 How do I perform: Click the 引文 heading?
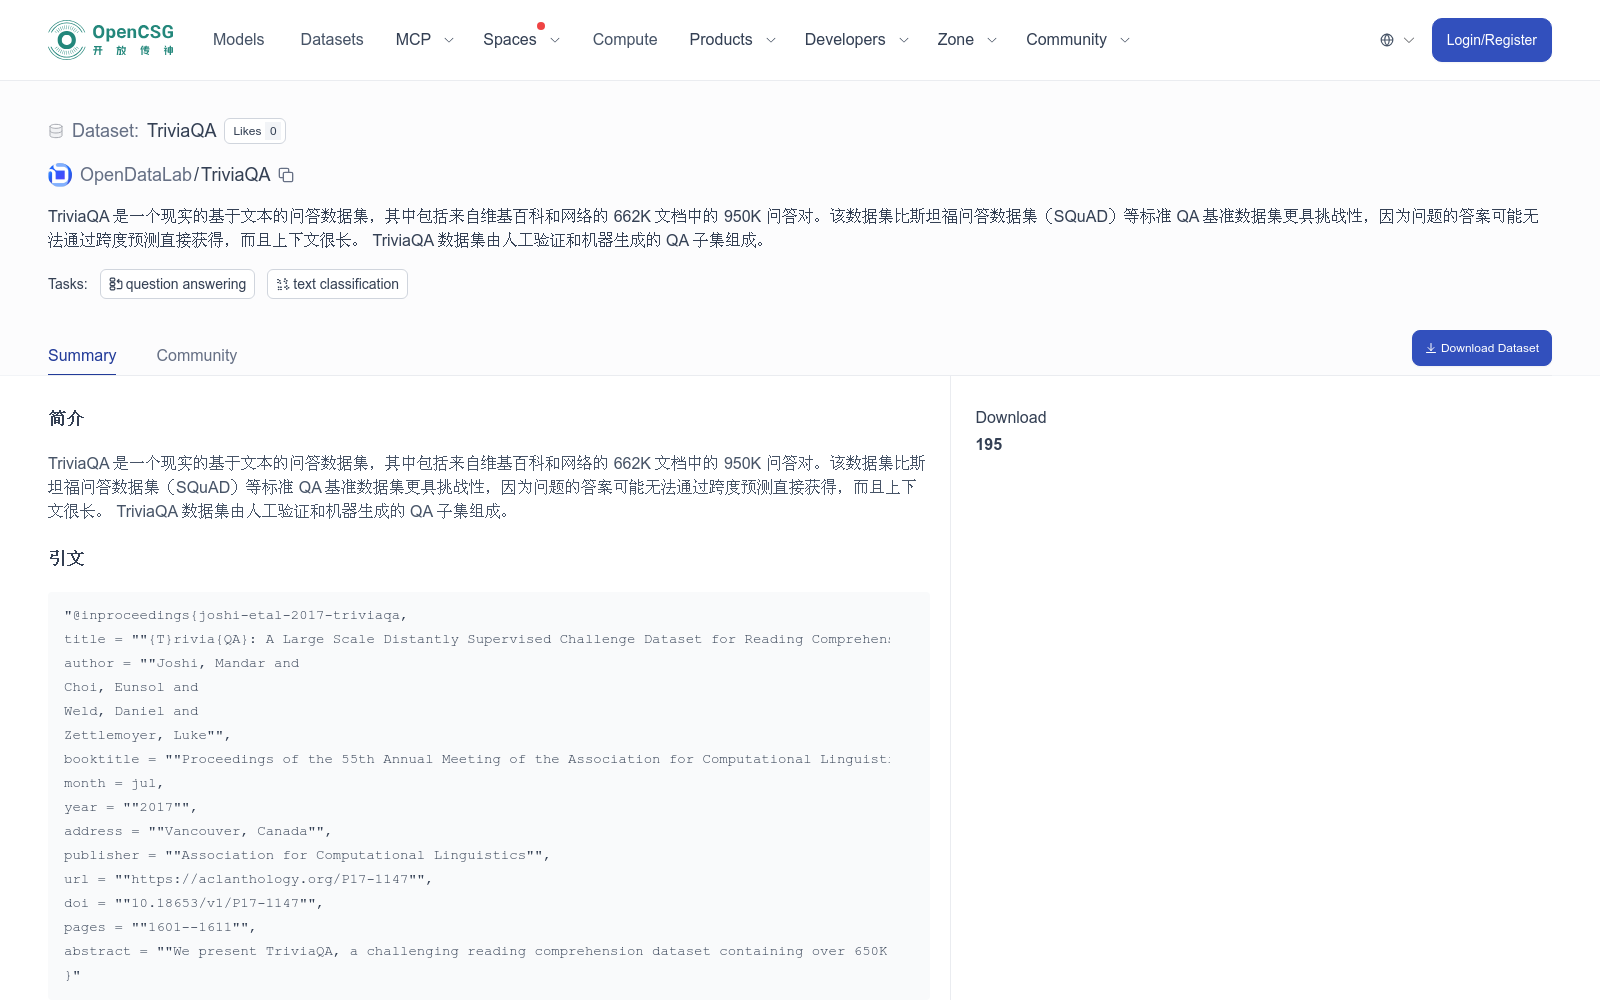coord(66,558)
